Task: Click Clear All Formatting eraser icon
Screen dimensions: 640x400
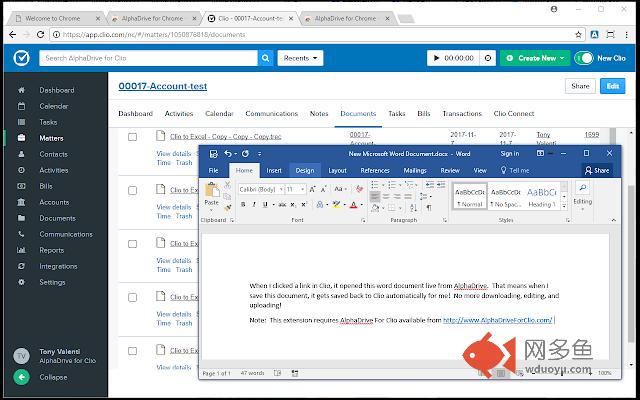Action: coord(359,189)
